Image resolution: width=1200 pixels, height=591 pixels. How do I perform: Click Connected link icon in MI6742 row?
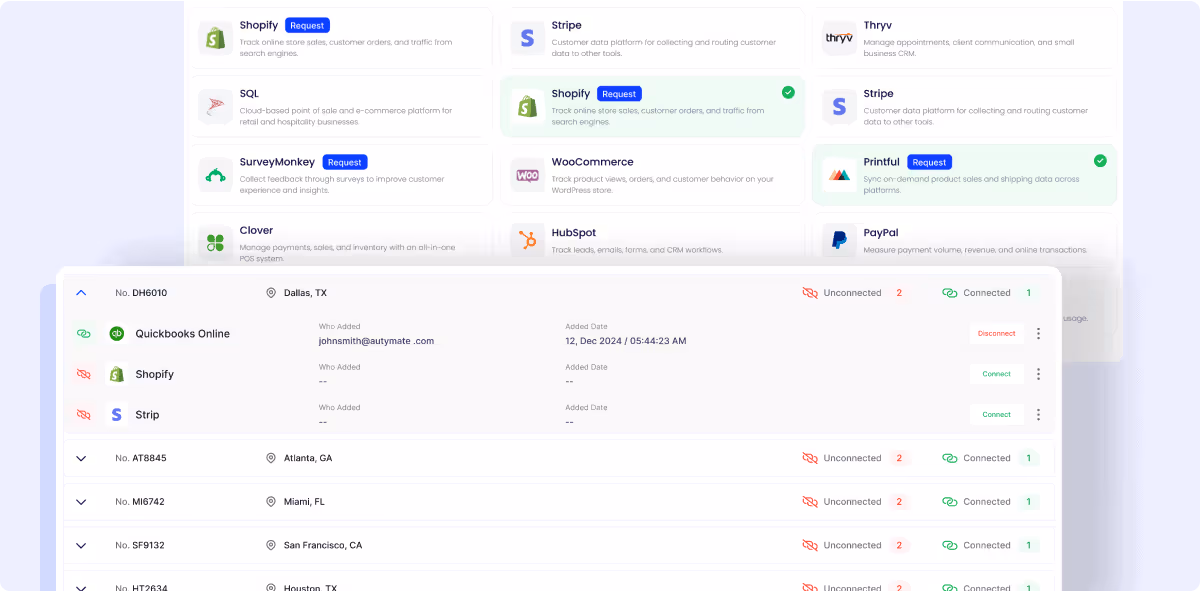950,502
